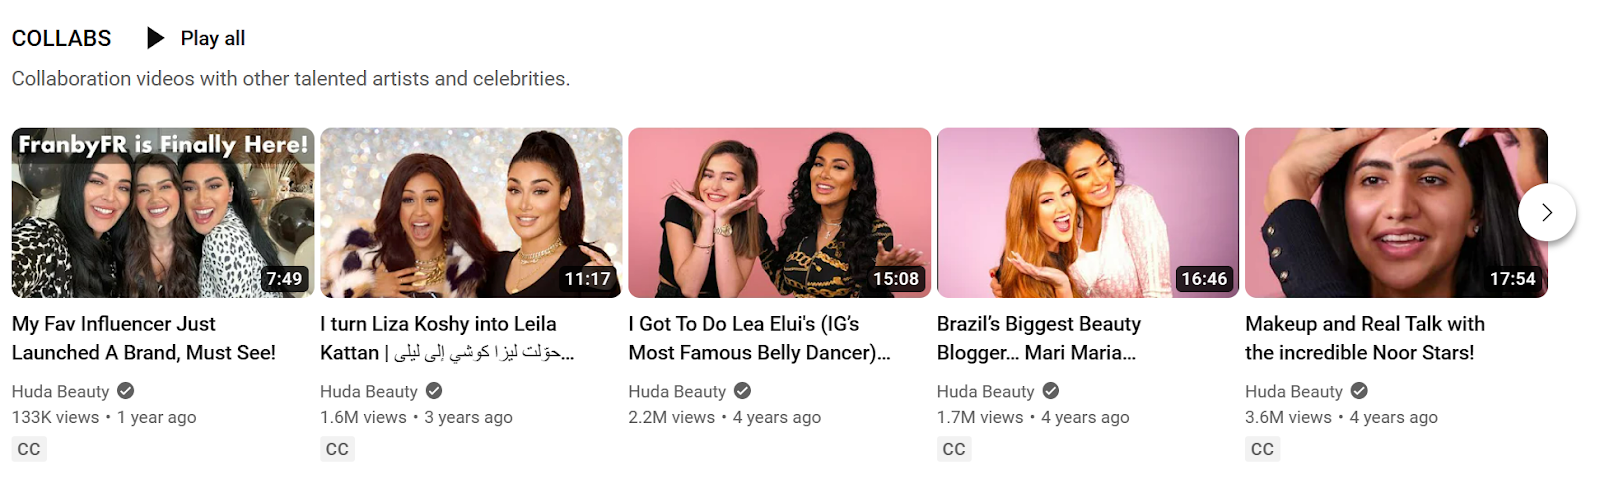Click verified badge under Liza Koshy video

(x=434, y=391)
